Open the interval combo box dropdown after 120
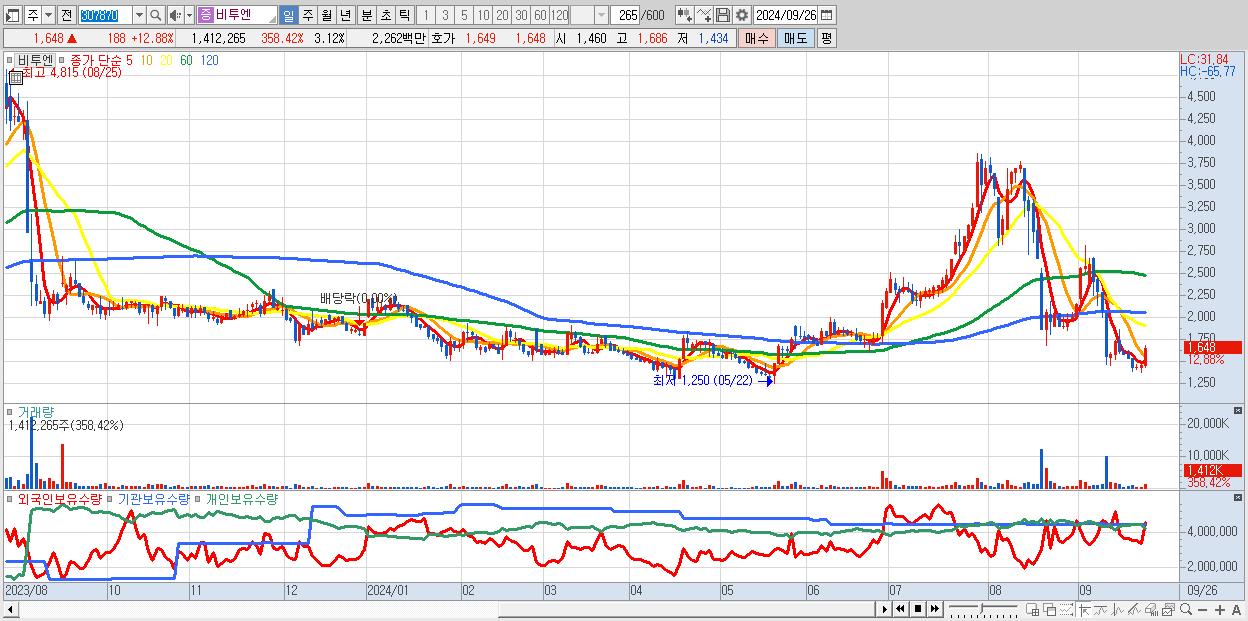The width and height of the screenshot is (1248, 621). [x=601, y=15]
